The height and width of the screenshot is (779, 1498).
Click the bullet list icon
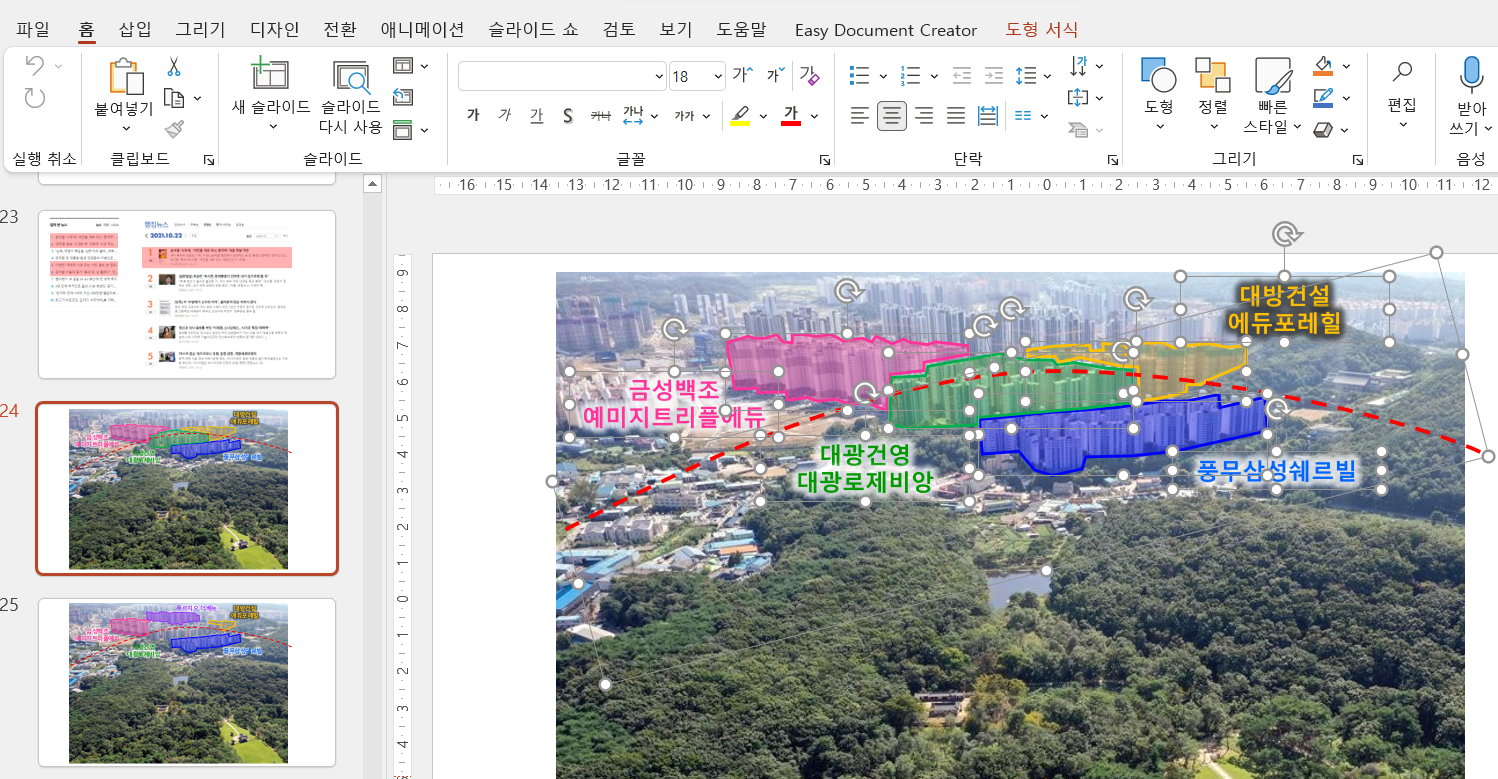tap(859, 75)
